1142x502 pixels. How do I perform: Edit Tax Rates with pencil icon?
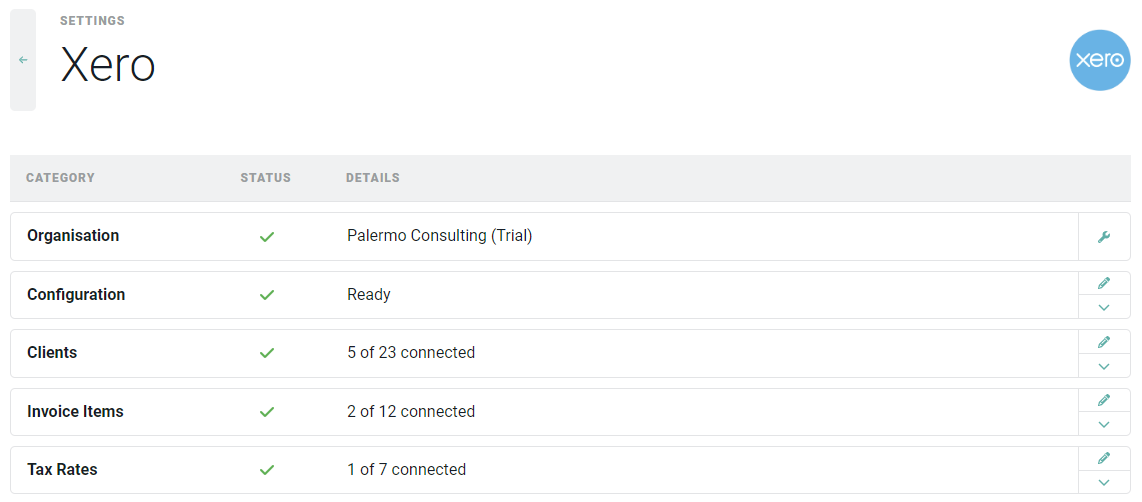1104,458
